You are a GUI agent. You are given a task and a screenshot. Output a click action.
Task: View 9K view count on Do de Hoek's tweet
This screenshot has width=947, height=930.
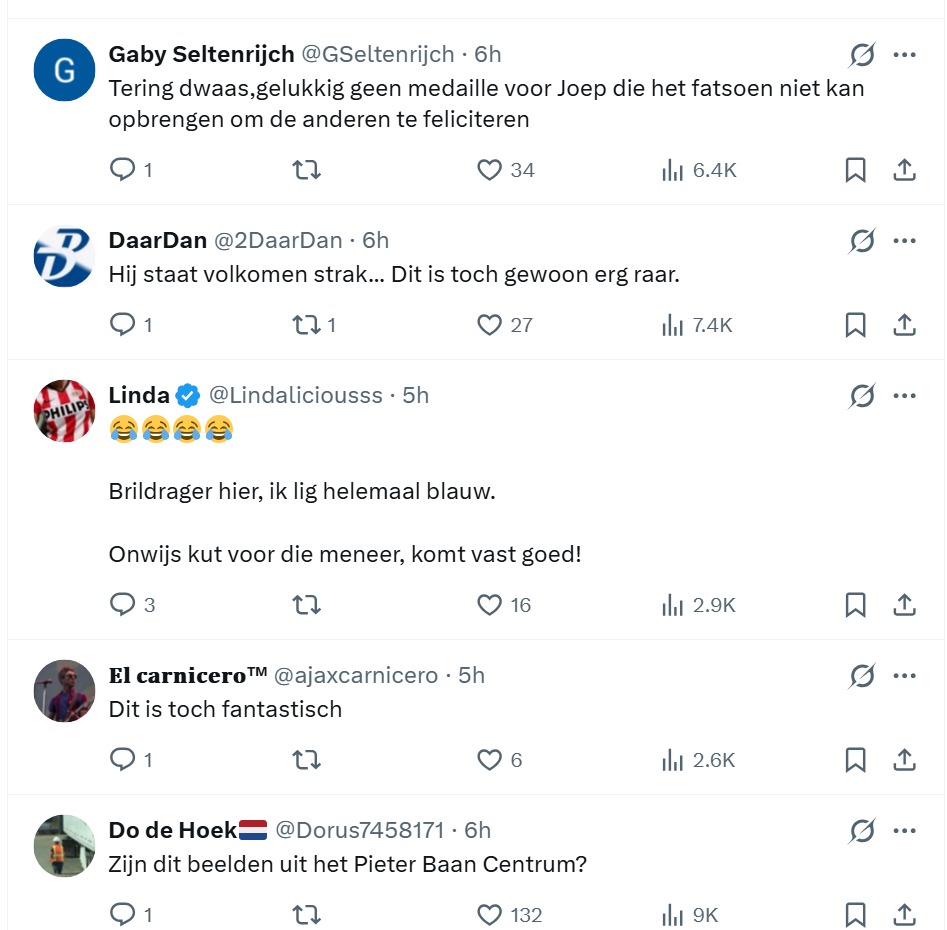690,915
